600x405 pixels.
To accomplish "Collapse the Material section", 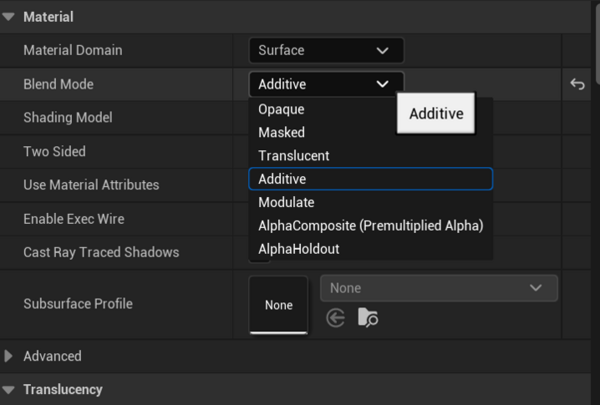I will [x=8, y=16].
